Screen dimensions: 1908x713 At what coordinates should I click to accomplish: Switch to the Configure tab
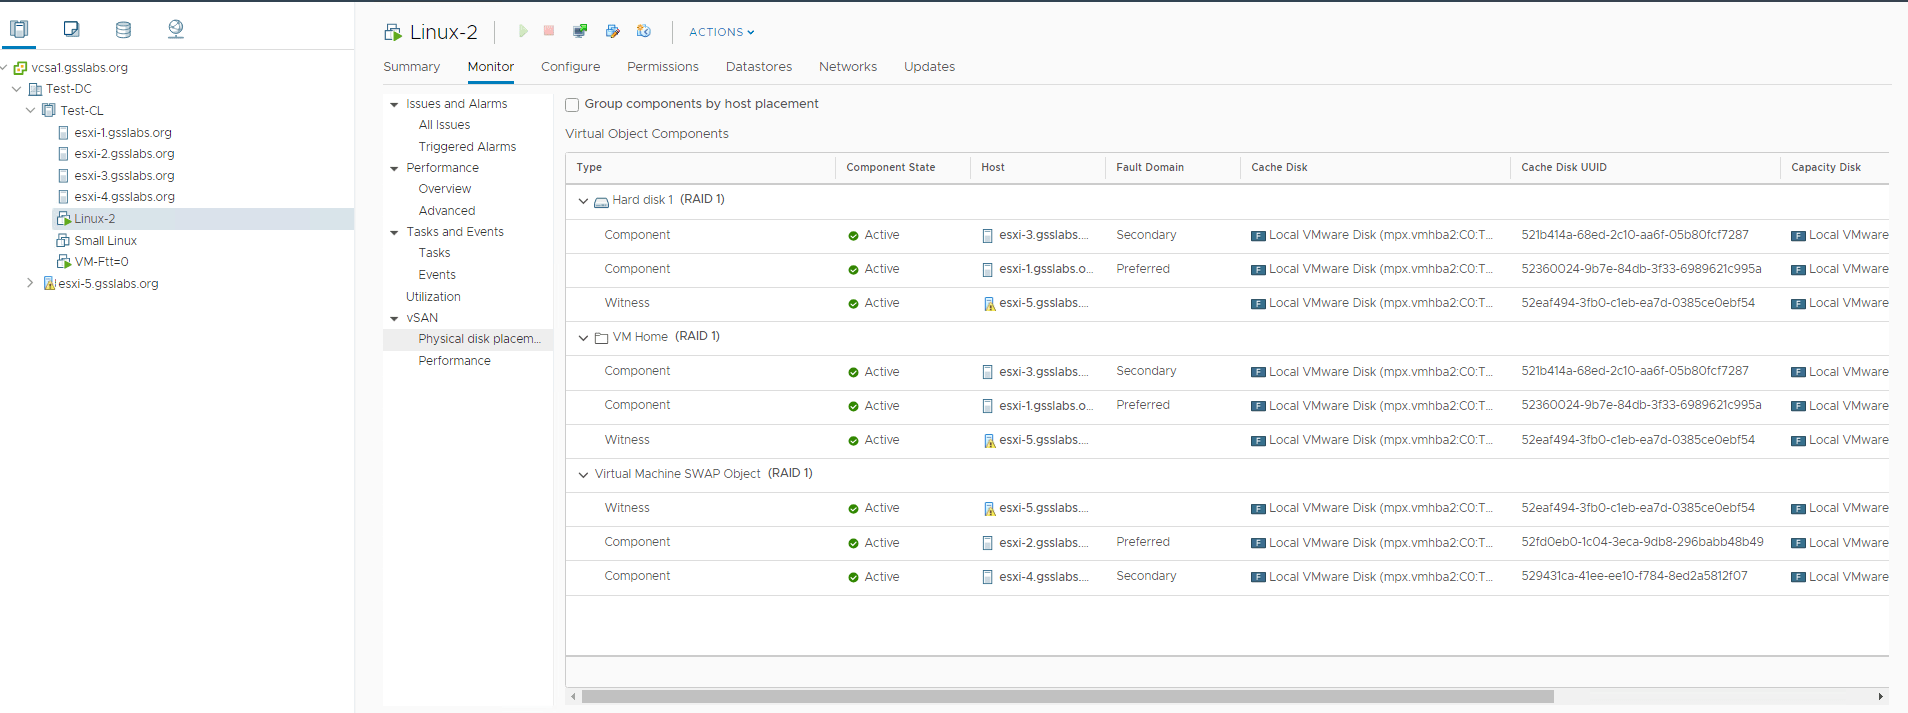(x=570, y=67)
